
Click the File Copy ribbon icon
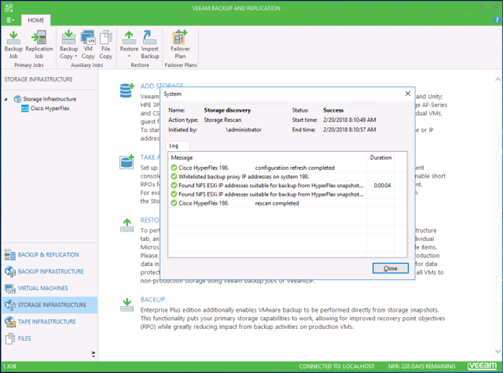click(x=106, y=45)
